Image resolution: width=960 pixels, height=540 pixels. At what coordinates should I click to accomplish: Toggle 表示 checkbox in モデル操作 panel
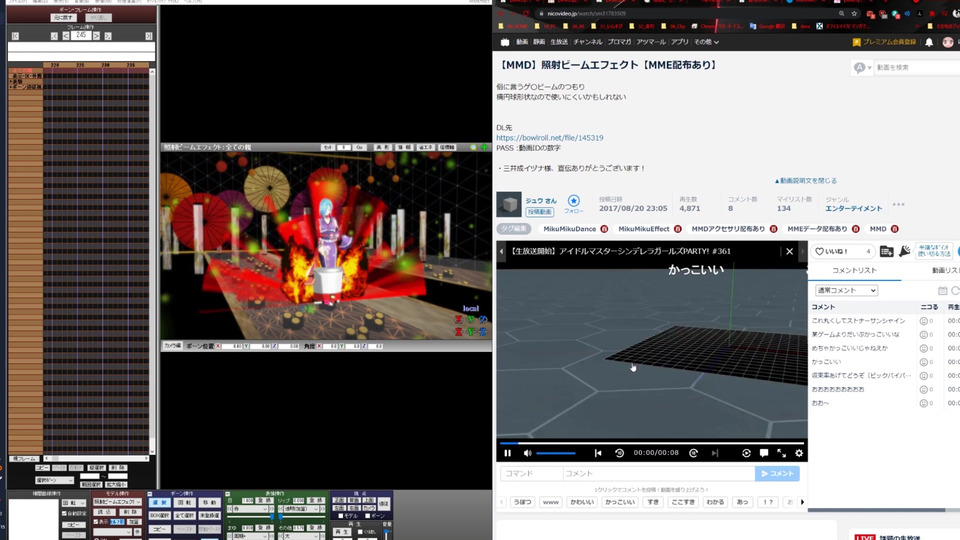coord(96,522)
